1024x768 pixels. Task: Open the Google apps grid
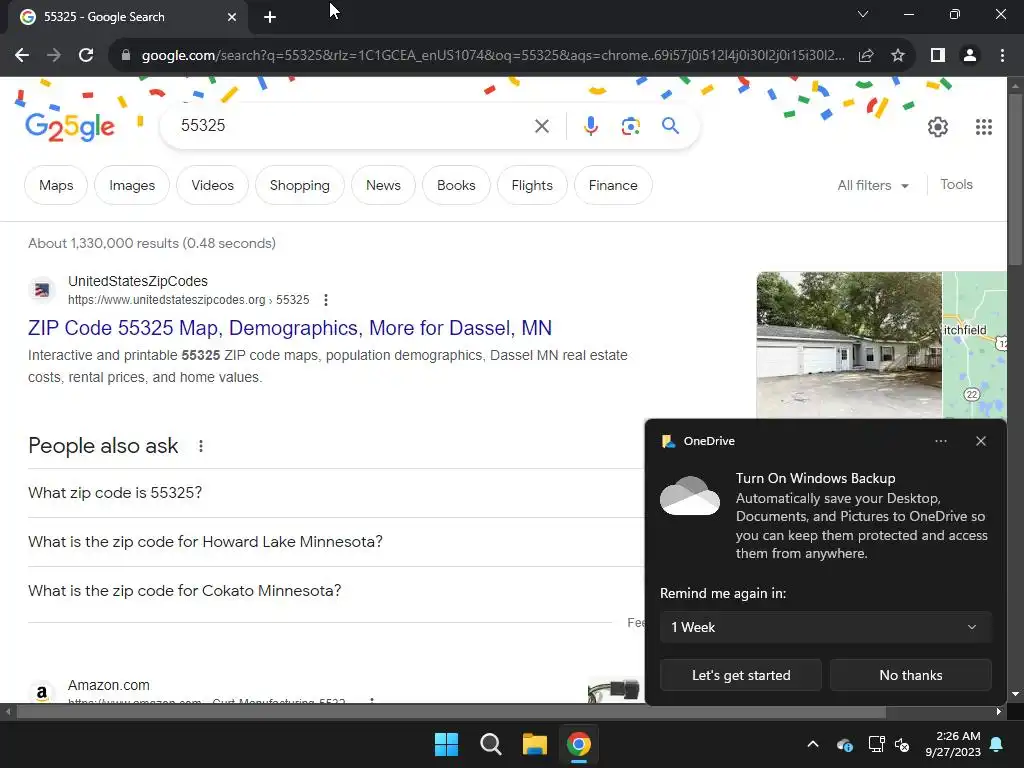984,127
